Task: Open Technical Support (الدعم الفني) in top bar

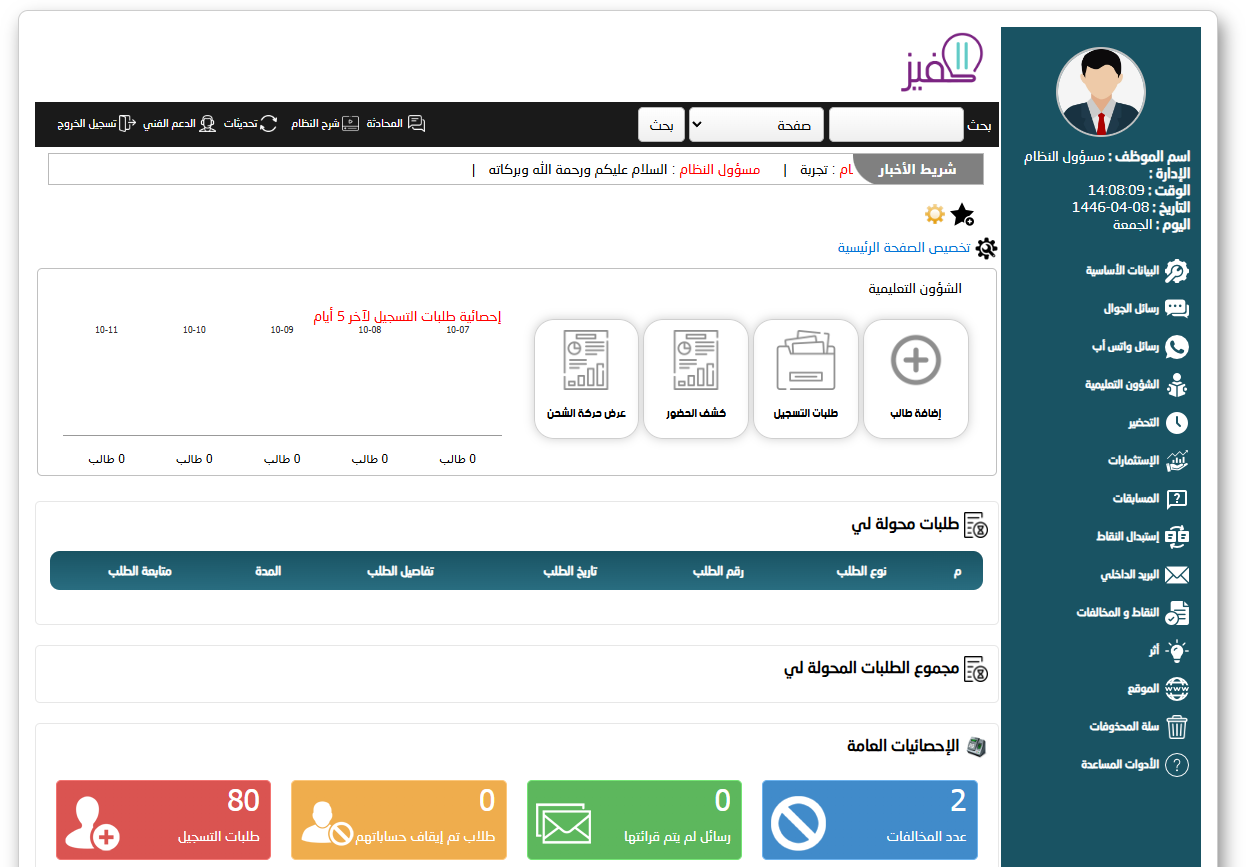Action: click(179, 123)
